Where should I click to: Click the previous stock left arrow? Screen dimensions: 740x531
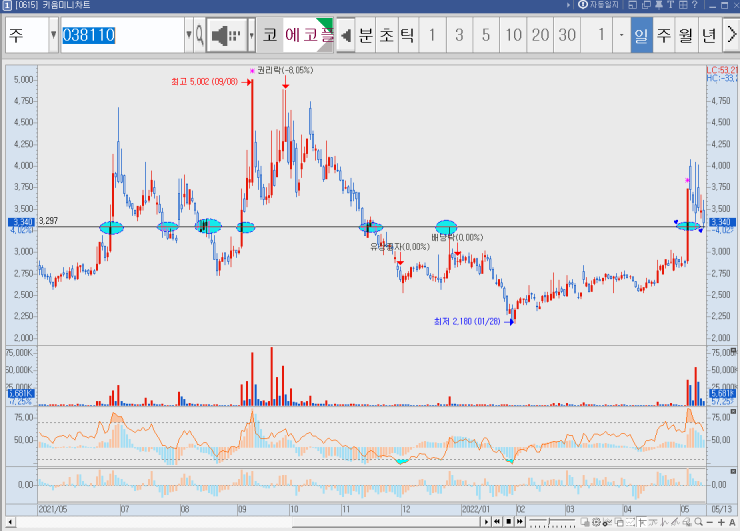click(x=346, y=35)
